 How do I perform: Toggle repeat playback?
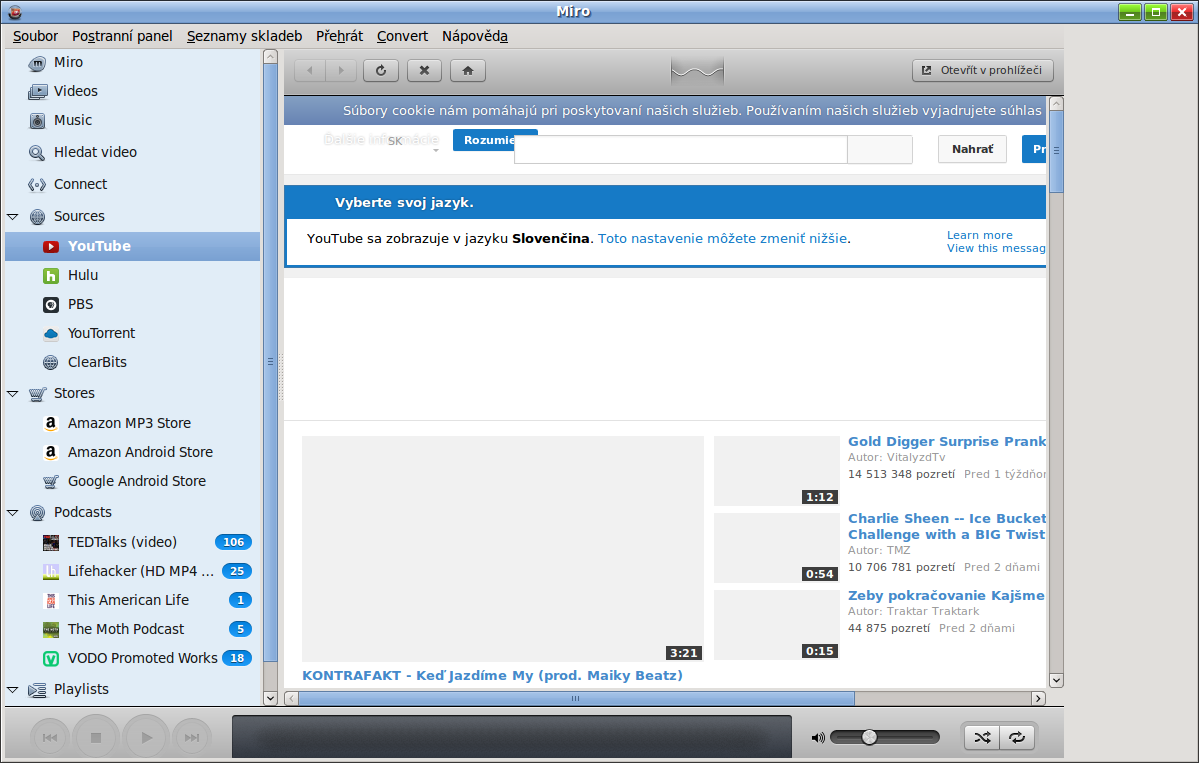1017,737
